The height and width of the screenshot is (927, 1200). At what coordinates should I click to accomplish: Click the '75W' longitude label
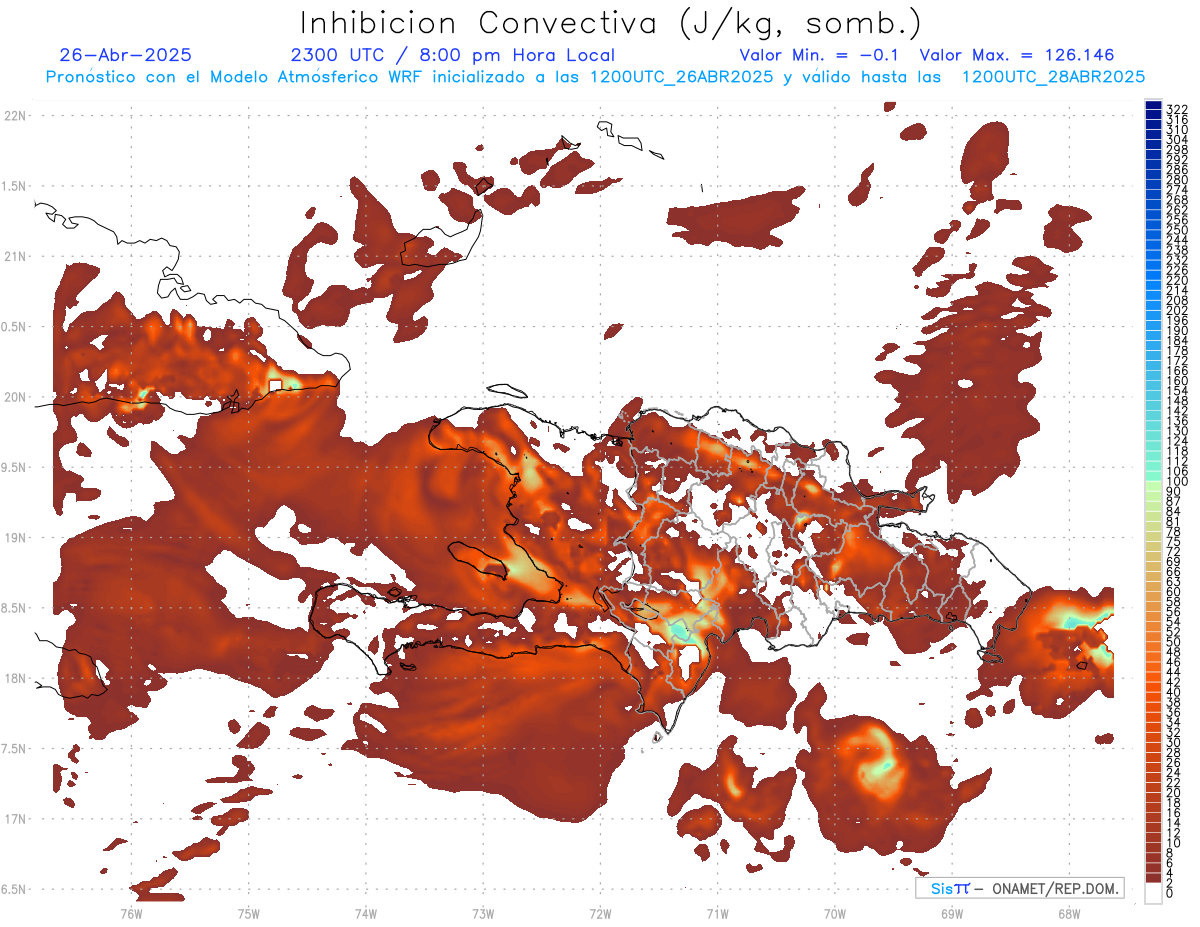[248, 912]
